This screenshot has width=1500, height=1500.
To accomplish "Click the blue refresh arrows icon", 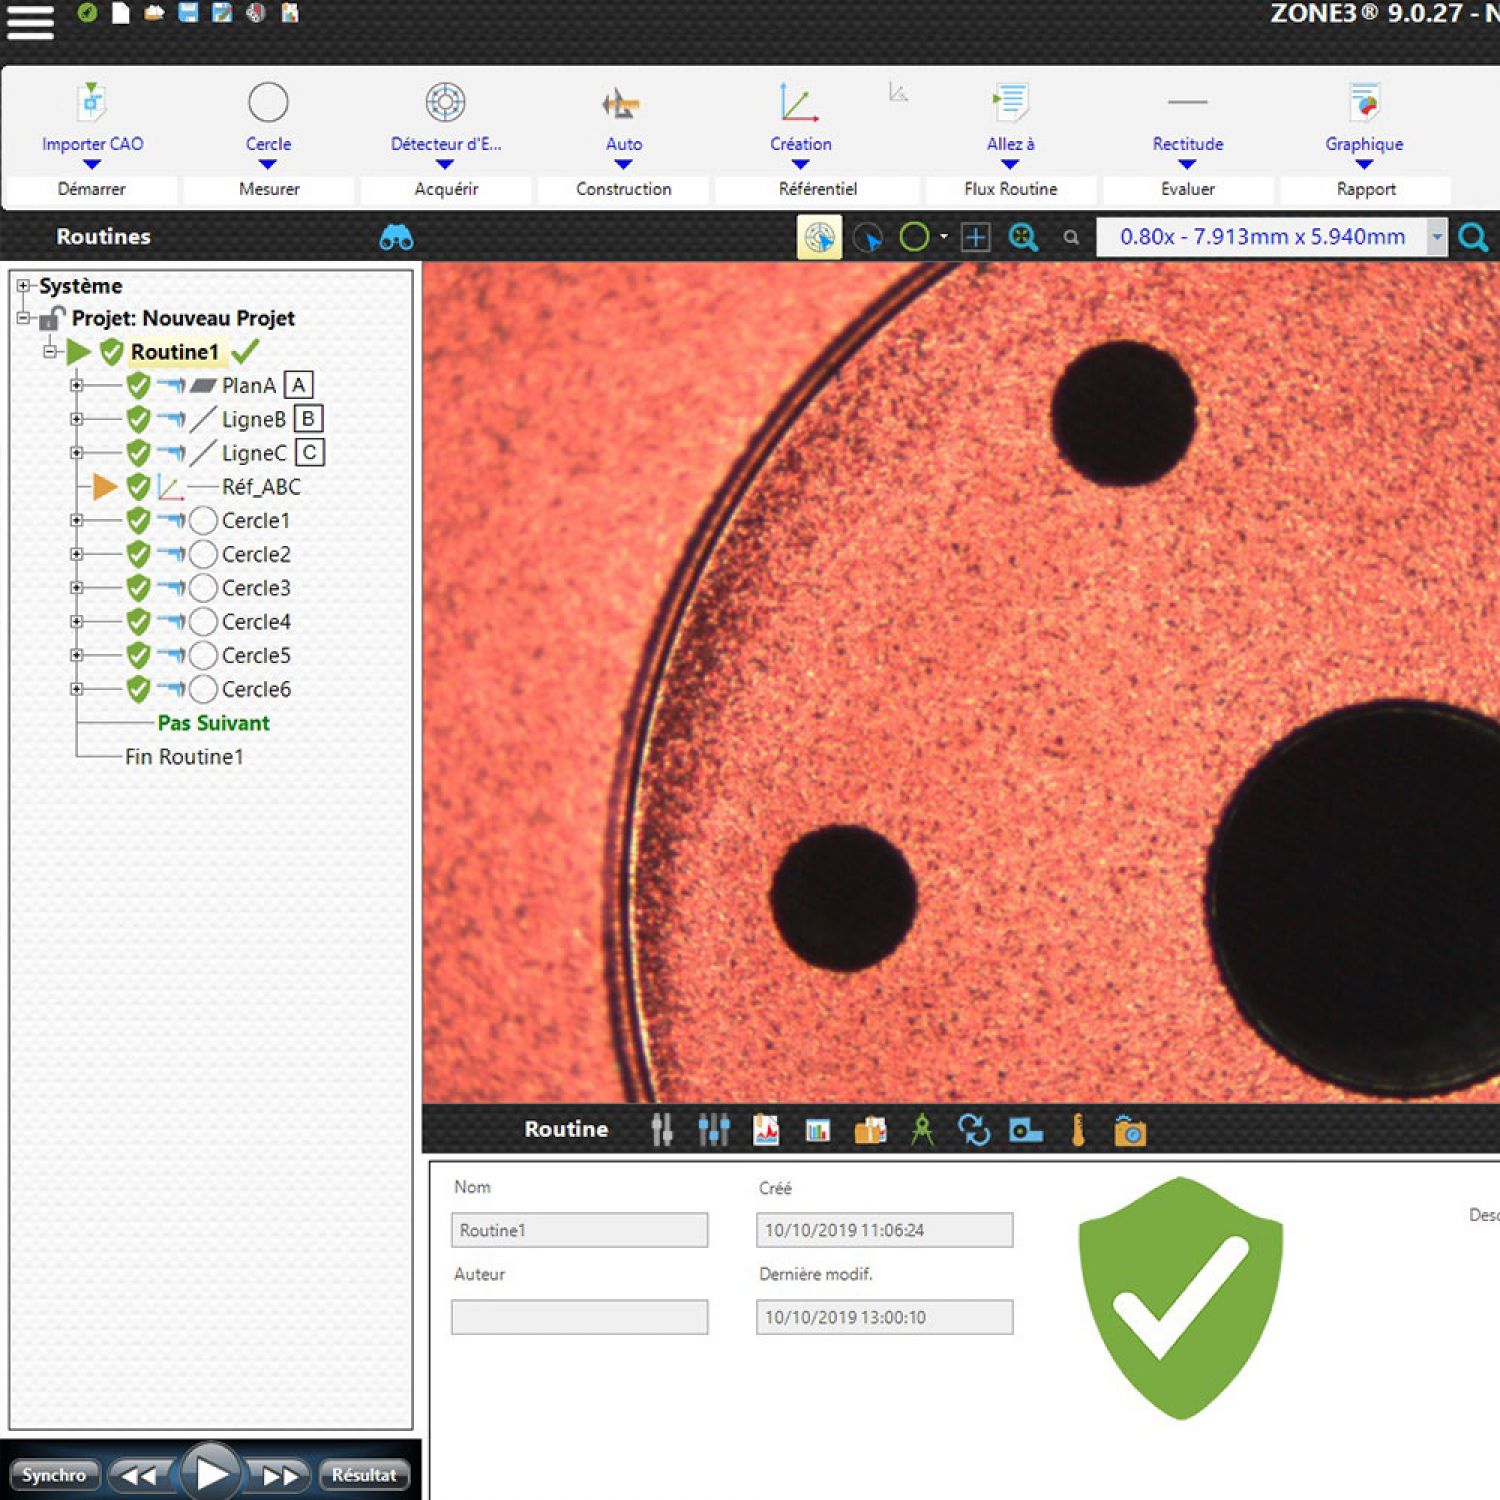I will [x=974, y=1130].
